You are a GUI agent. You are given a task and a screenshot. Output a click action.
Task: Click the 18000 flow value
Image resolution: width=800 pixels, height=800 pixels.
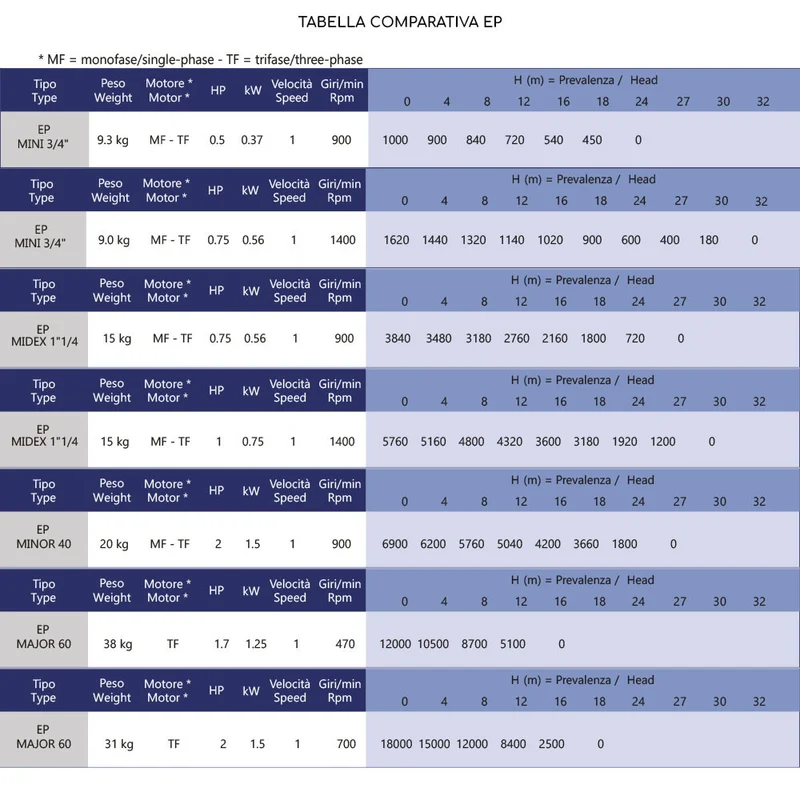tap(396, 744)
